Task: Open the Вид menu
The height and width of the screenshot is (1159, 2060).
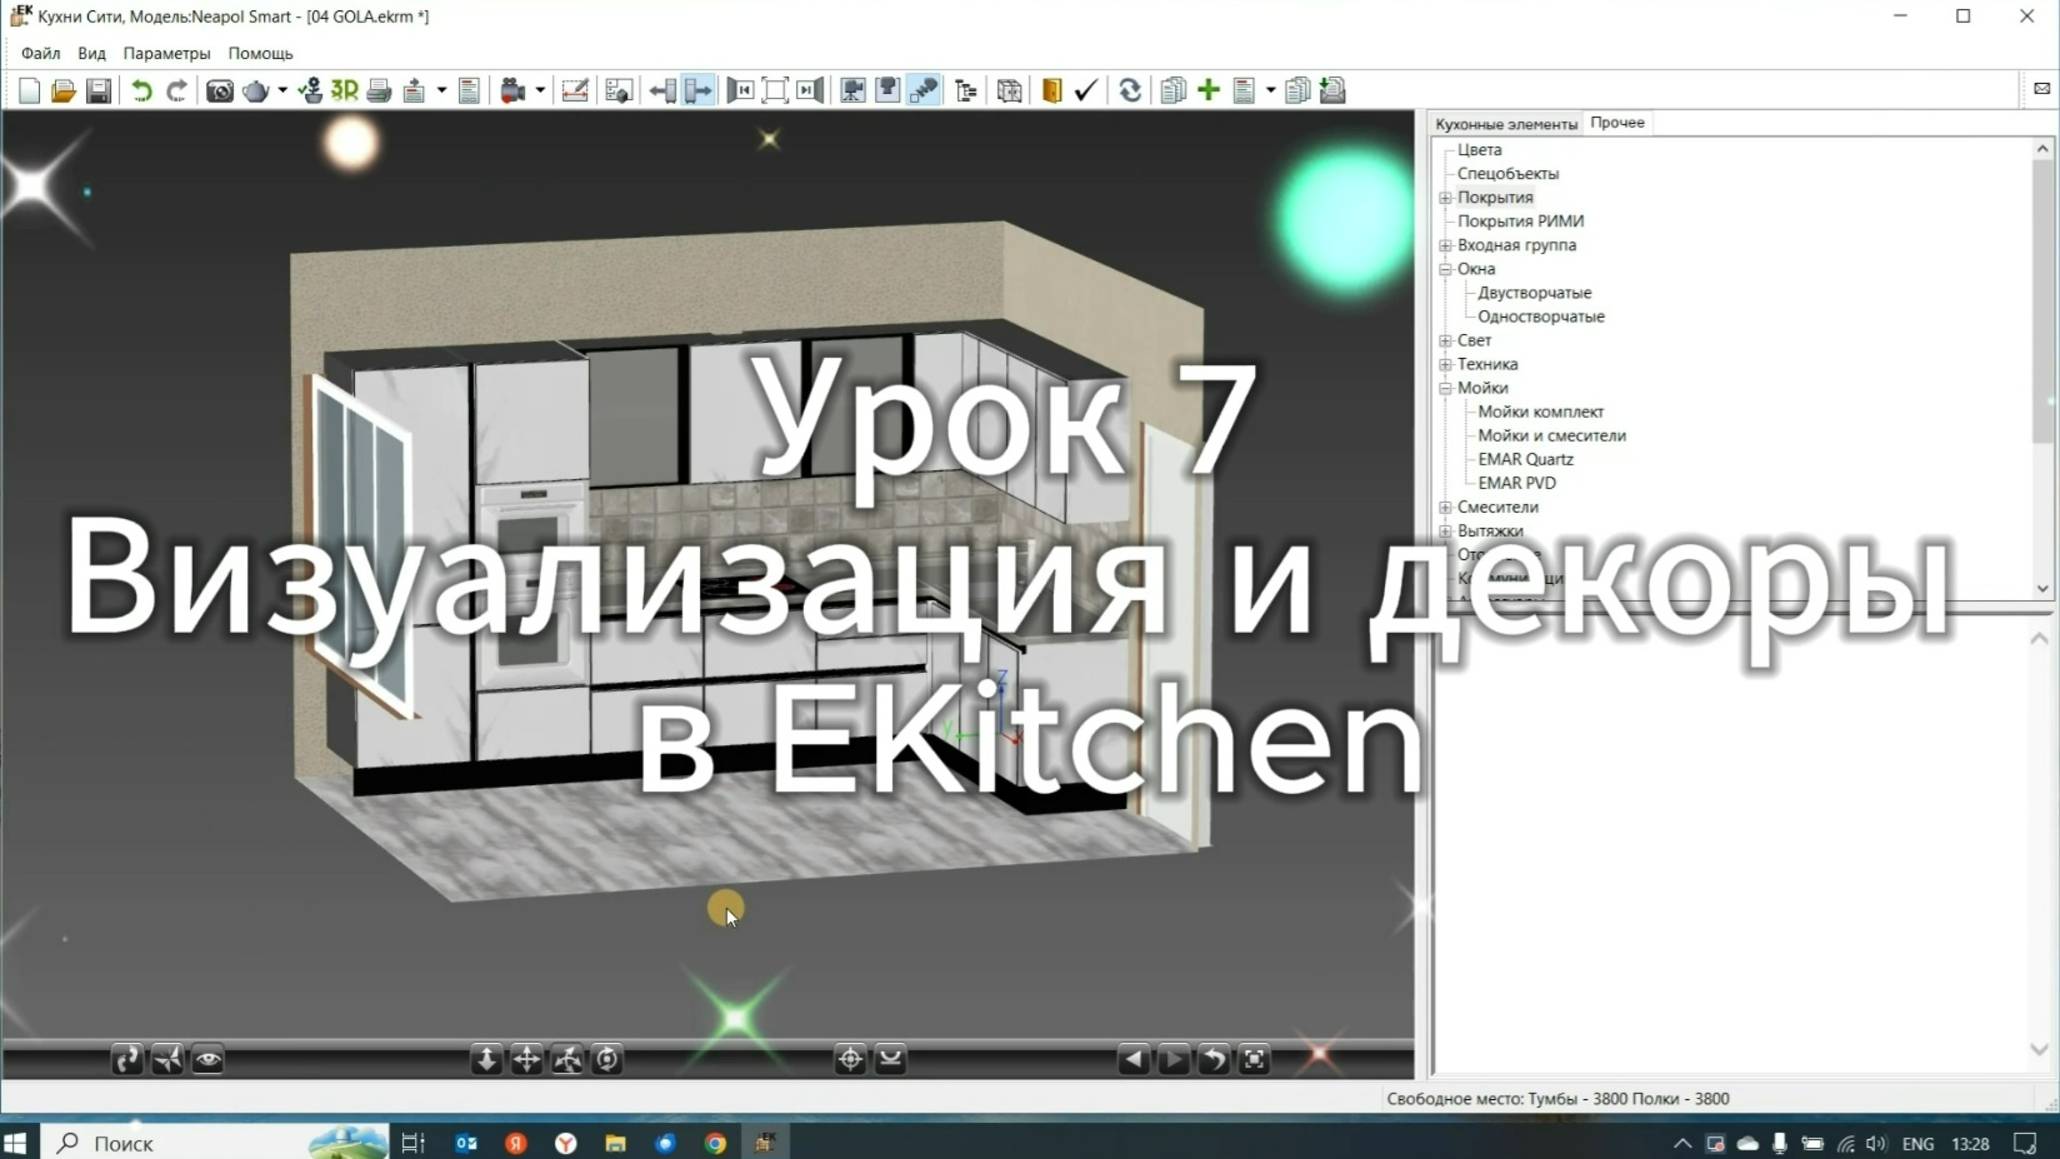Action: [91, 53]
